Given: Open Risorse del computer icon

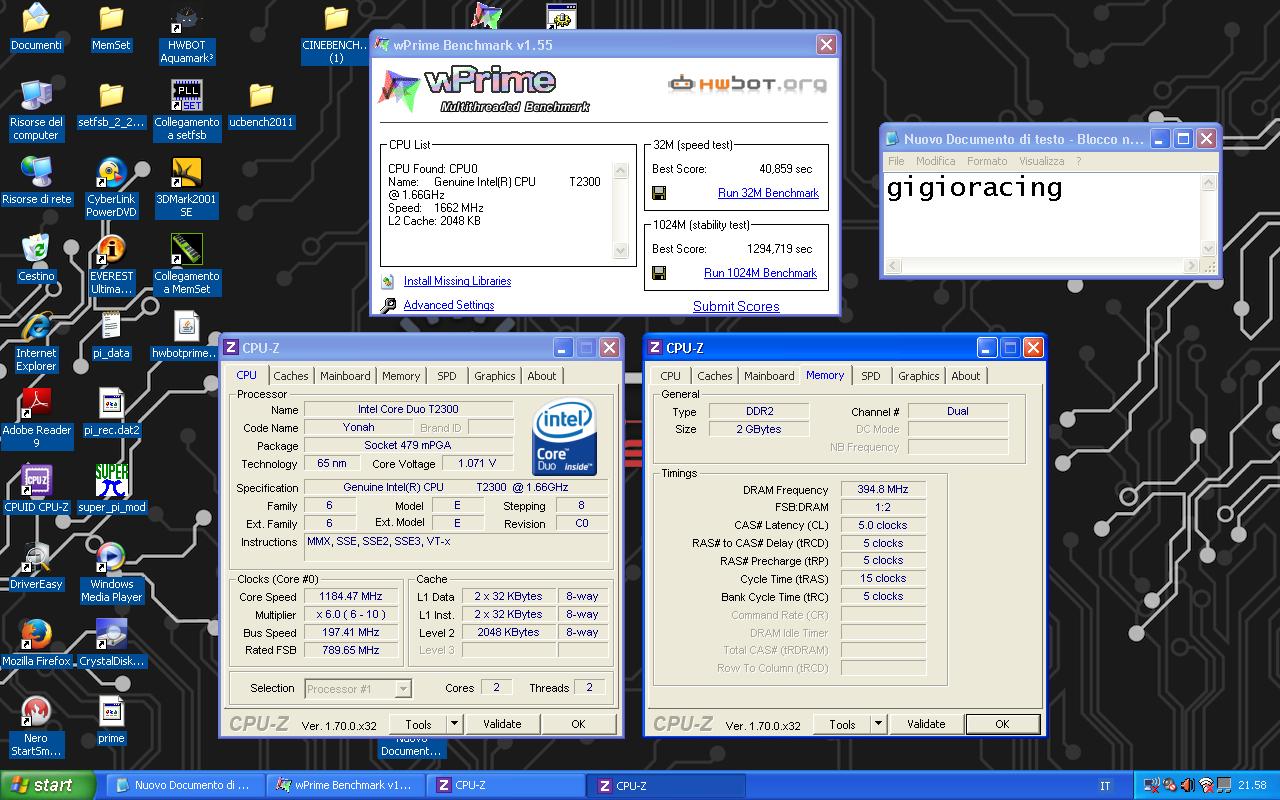Looking at the screenshot, I should tap(36, 110).
